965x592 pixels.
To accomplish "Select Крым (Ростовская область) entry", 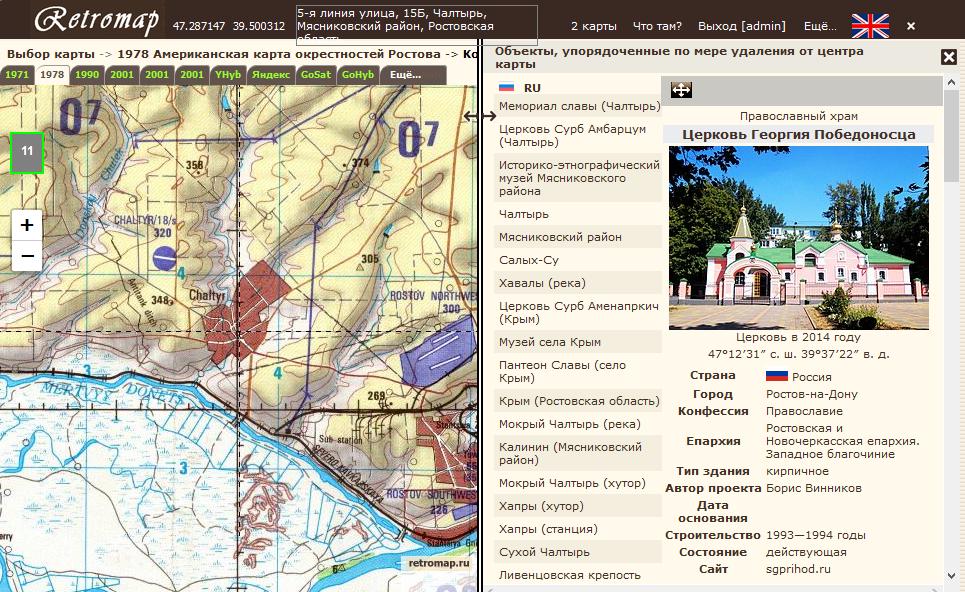I will pyautogui.click(x=579, y=401).
